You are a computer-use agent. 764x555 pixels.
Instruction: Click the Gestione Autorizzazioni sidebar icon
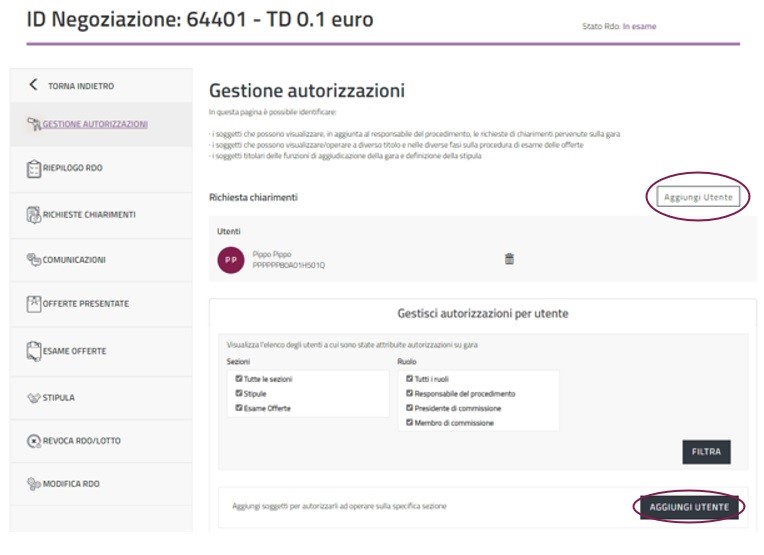pos(34,124)
